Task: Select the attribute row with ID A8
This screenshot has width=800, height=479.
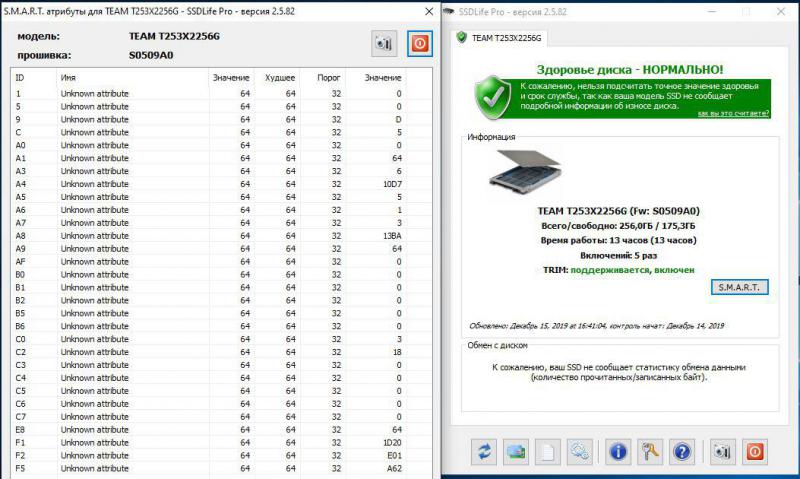Action: [200, 236]
